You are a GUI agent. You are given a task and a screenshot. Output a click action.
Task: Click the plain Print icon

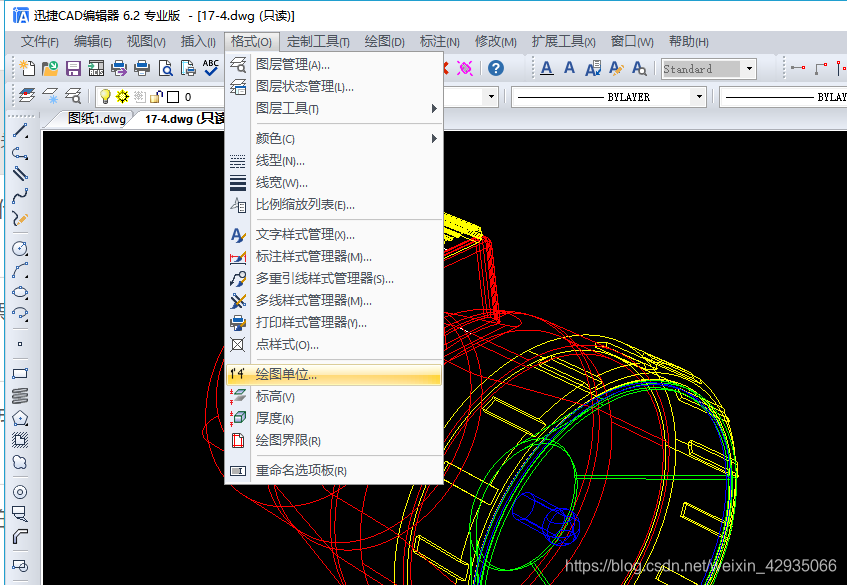pyautogui.click(x=142, y=68)
